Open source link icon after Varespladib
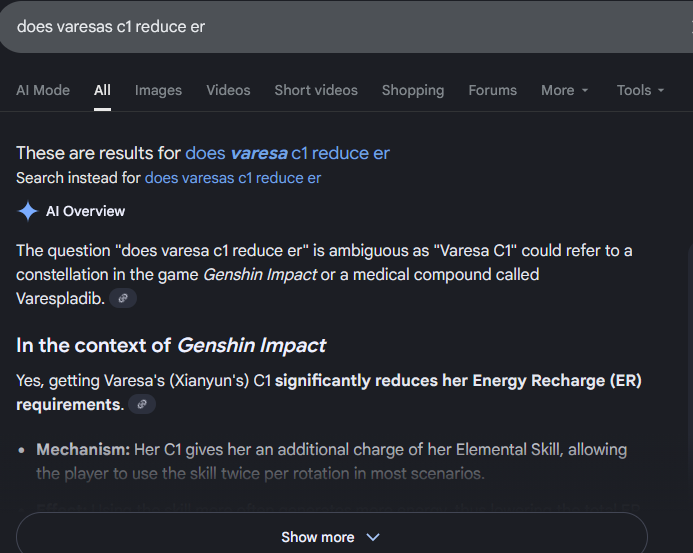 coord(123,298)
